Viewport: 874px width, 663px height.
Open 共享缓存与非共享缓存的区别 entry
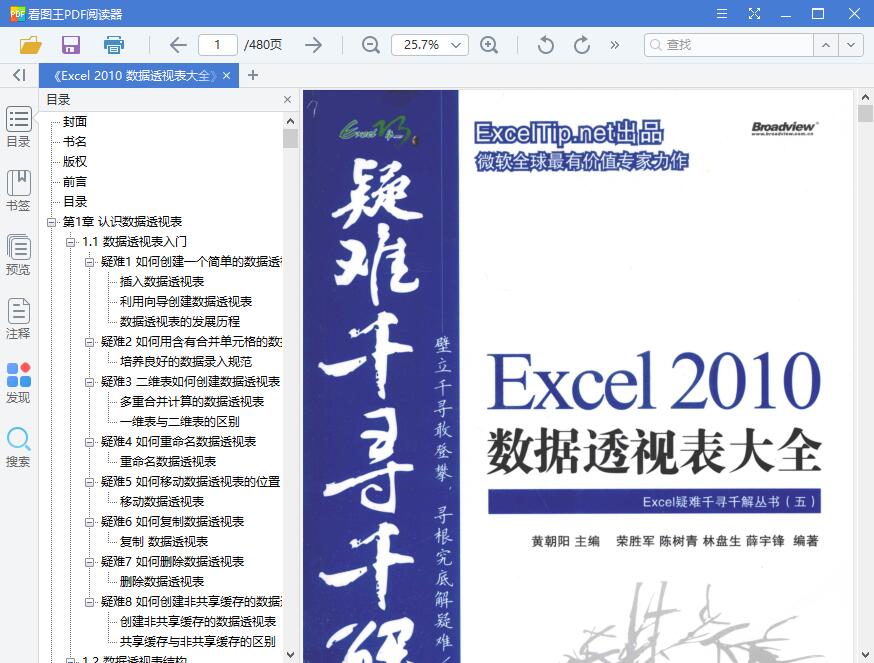coord(197,642)
